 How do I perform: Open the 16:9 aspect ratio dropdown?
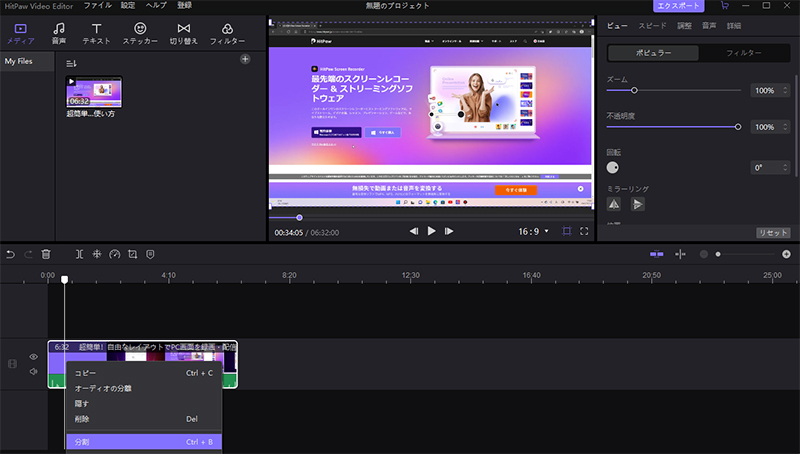[x=531, y=231]
